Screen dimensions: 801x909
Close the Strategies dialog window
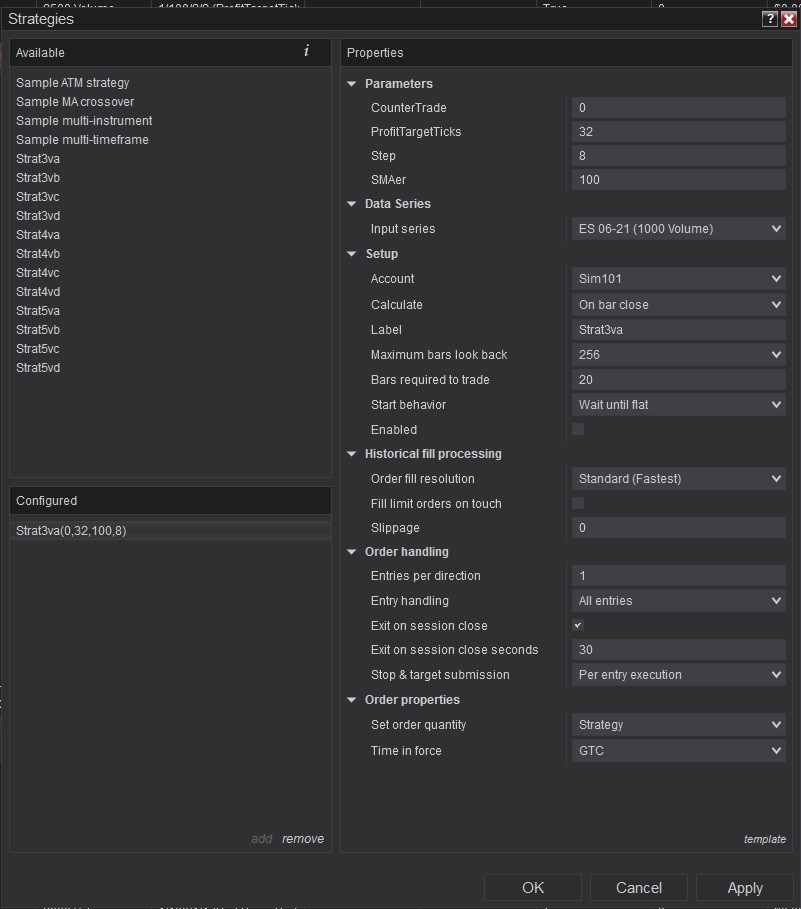pos(788,19)
